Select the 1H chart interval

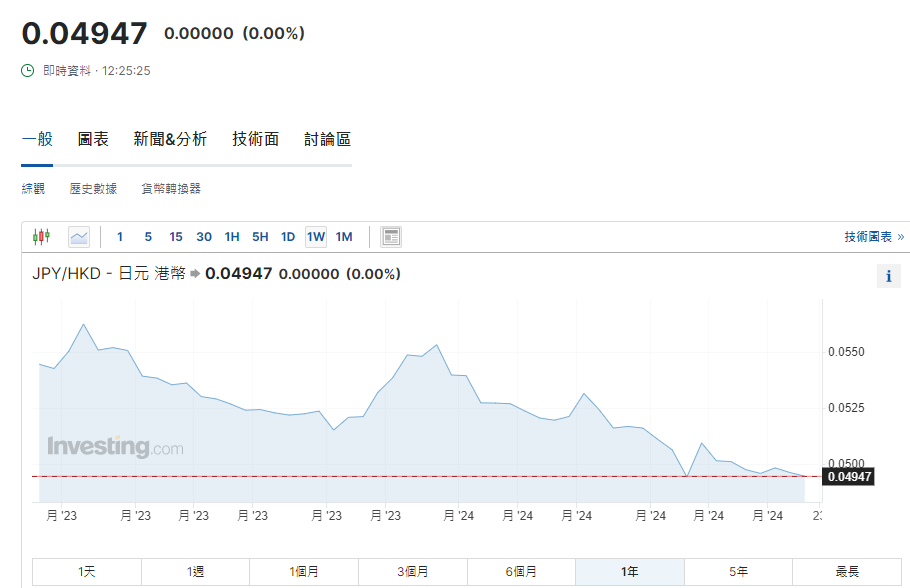pos(232,237)
